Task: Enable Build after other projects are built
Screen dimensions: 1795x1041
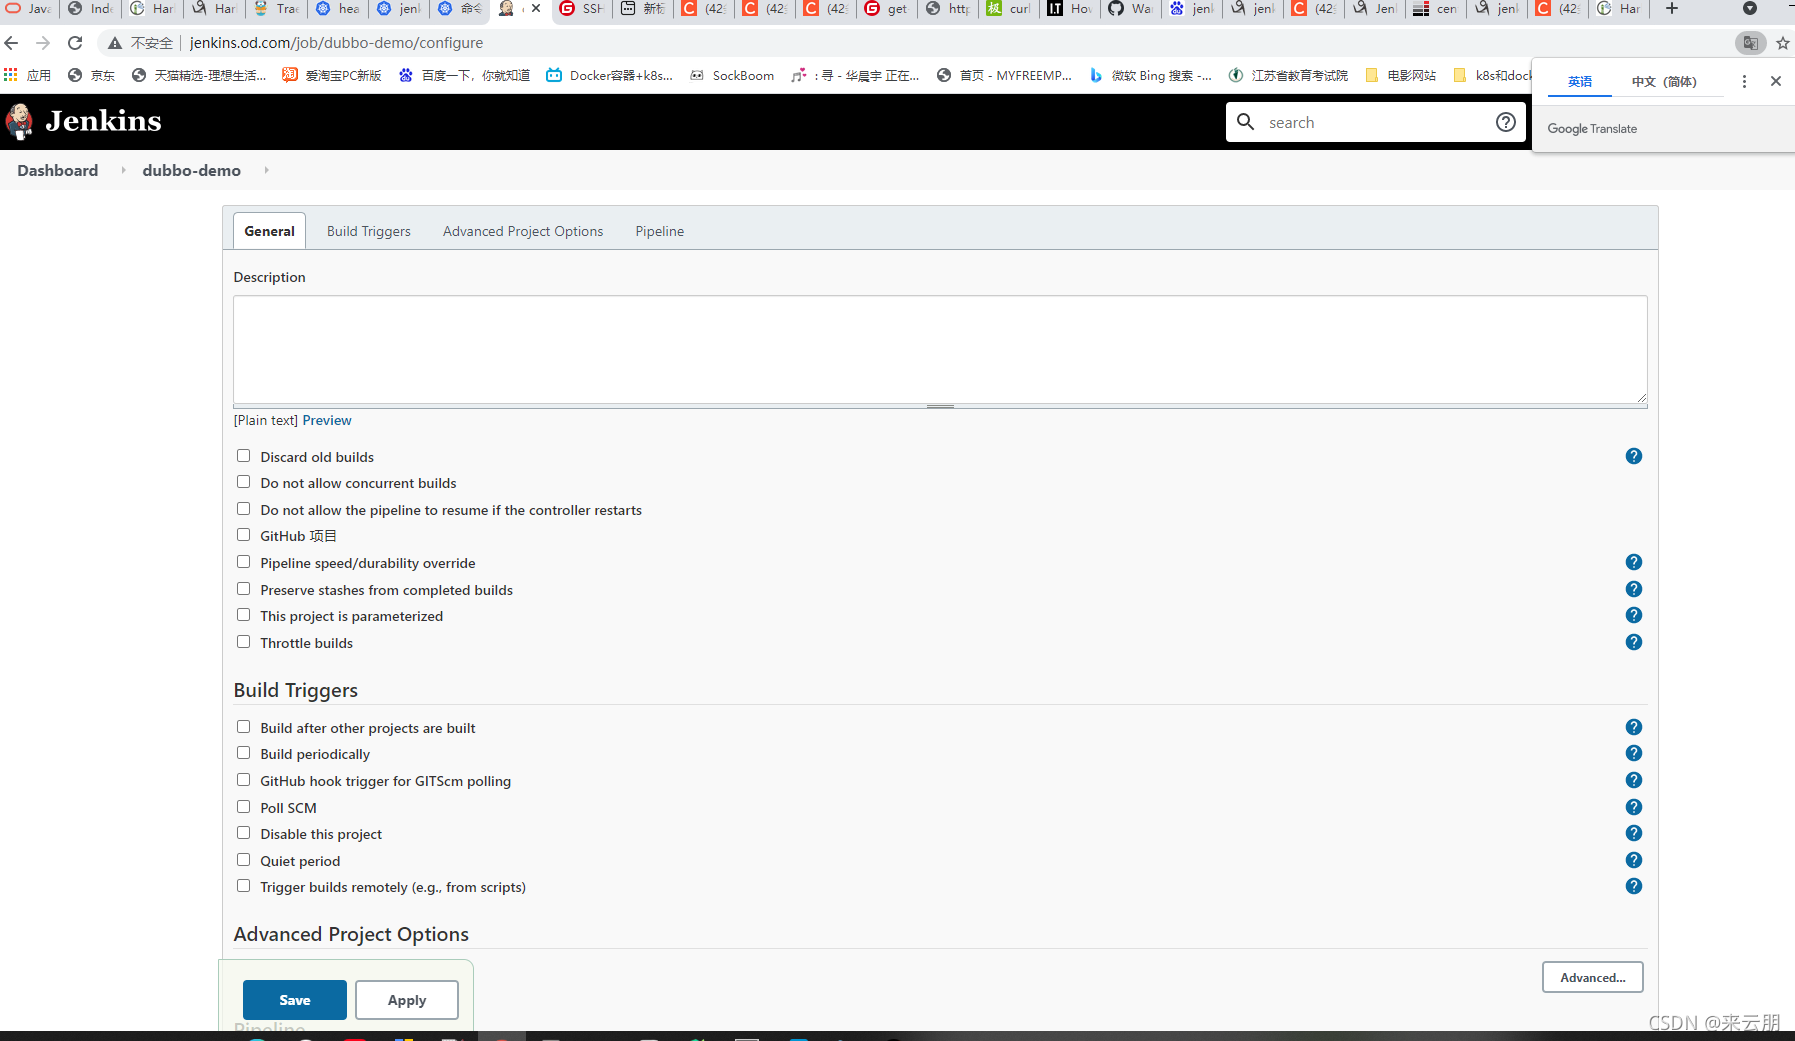Action: click(x=243, y=727)
